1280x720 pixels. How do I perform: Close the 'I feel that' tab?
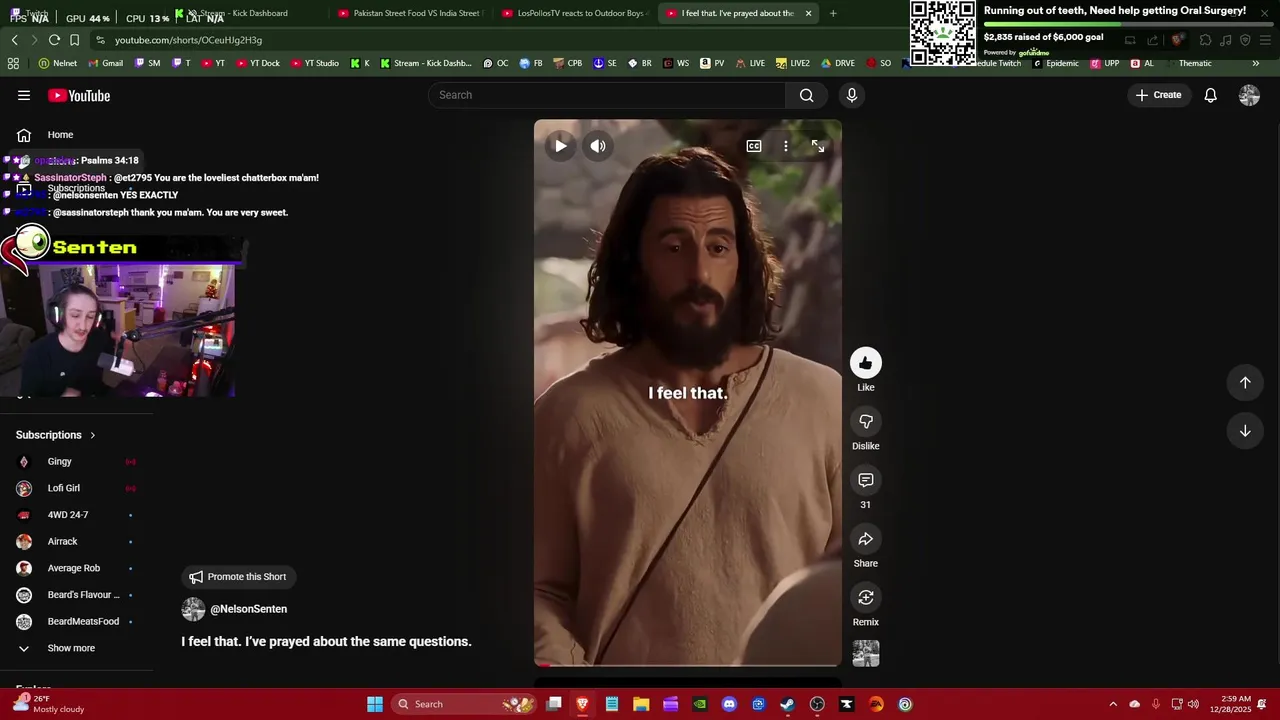click(808, 13)
